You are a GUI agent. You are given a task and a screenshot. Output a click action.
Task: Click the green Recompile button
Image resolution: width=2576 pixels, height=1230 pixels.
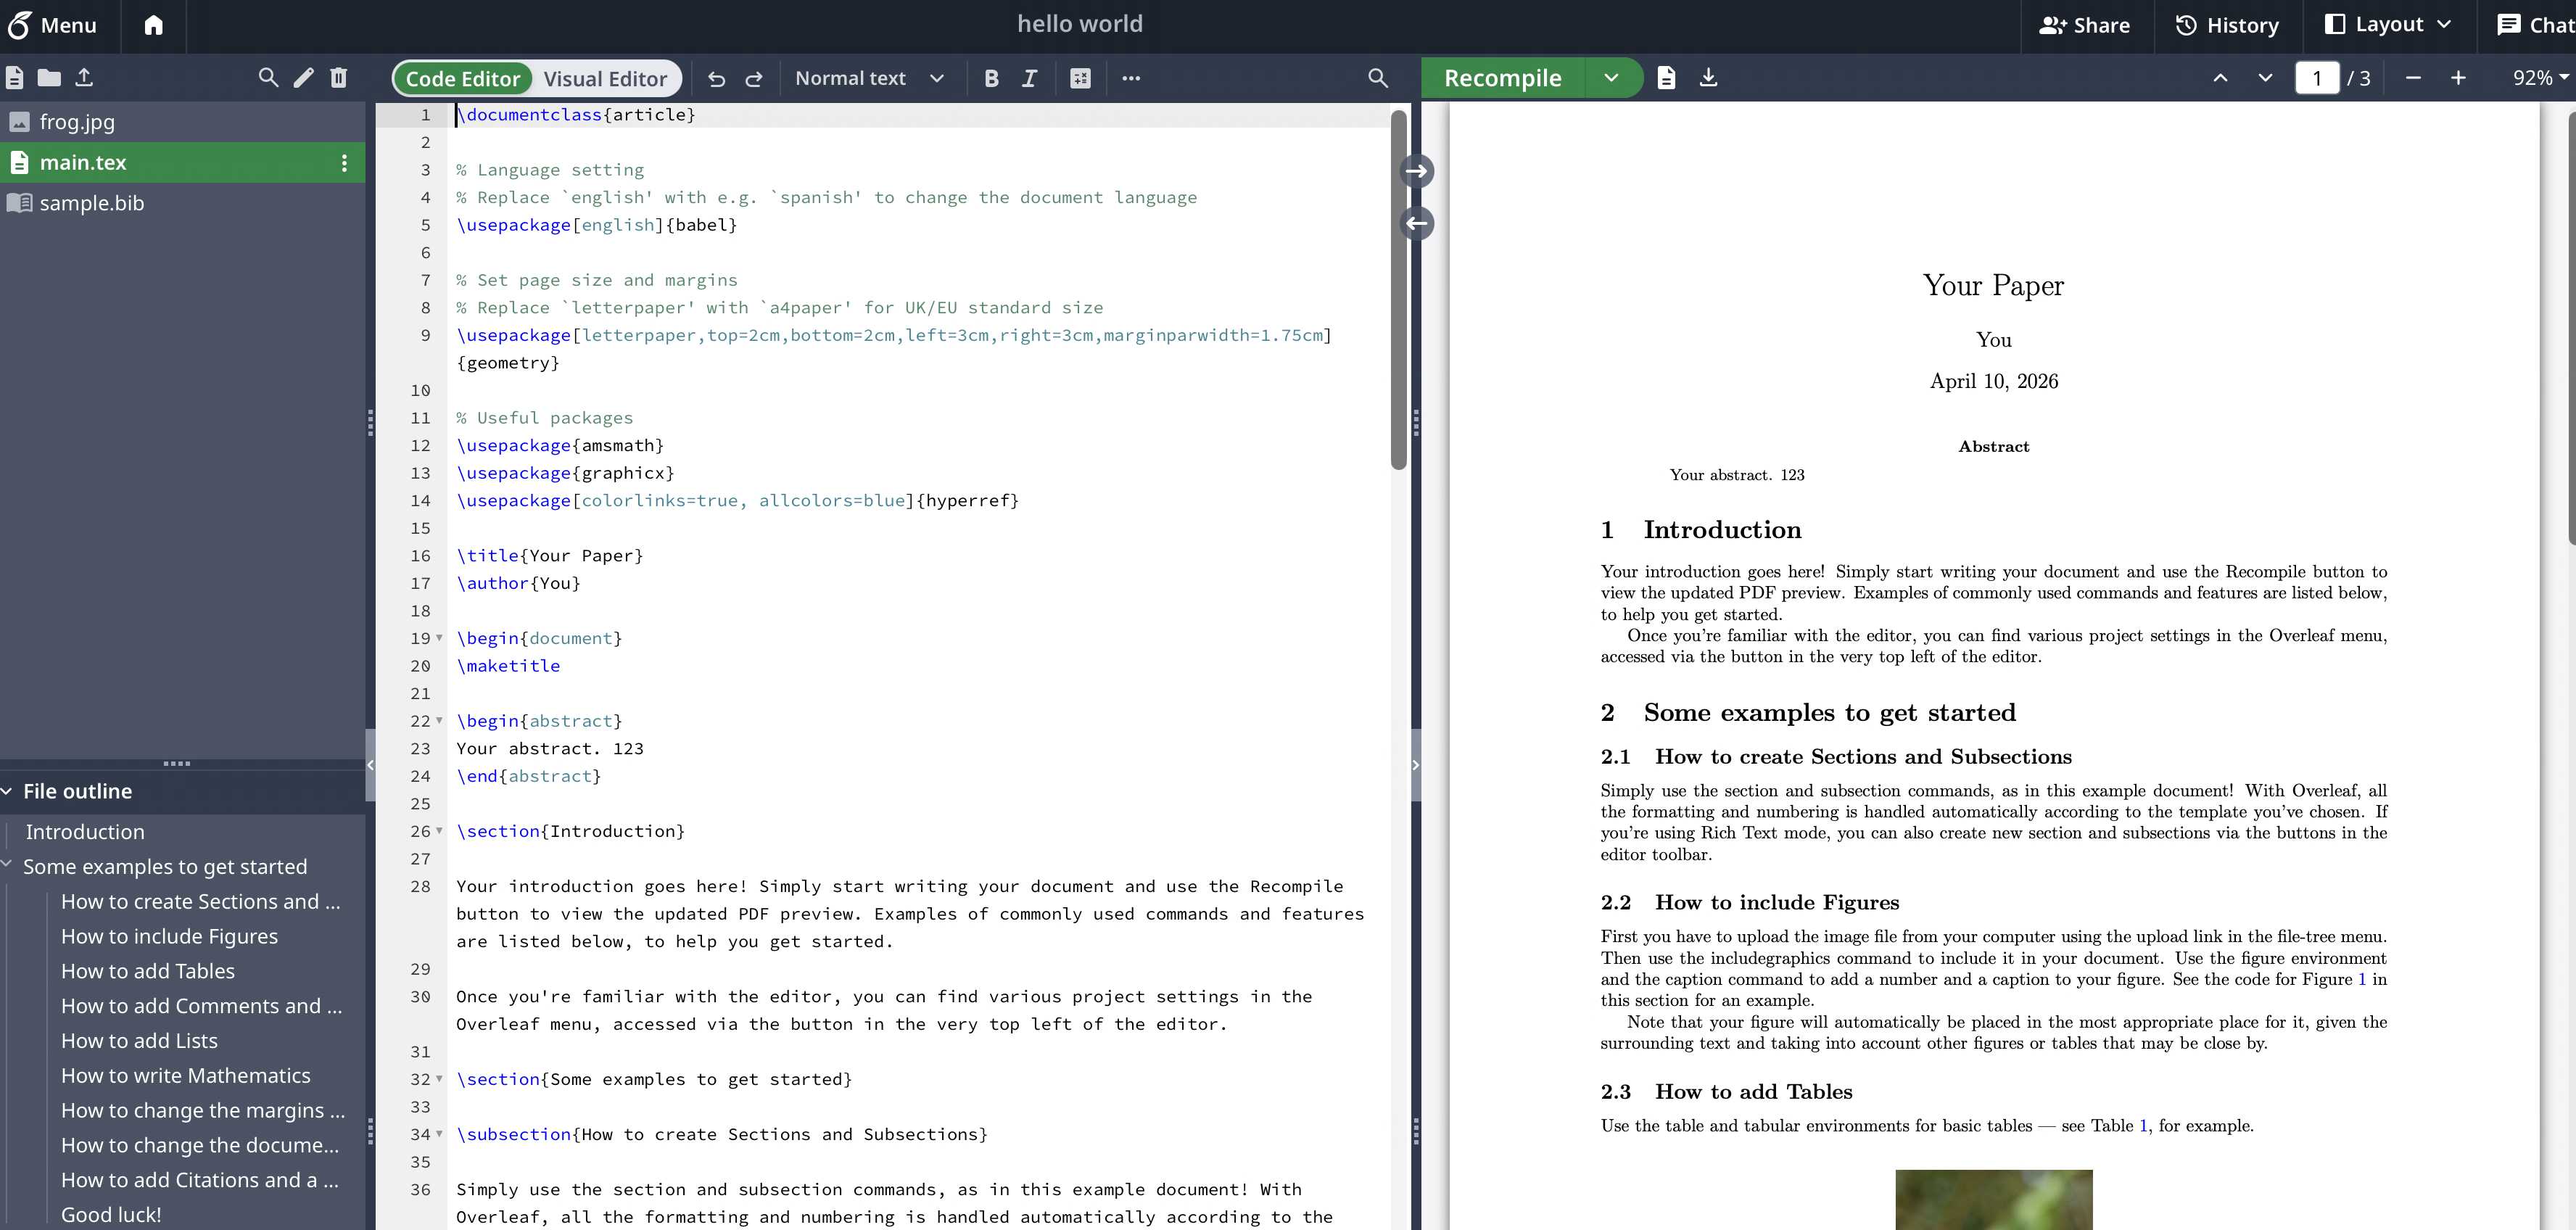tap(1502, 77)
